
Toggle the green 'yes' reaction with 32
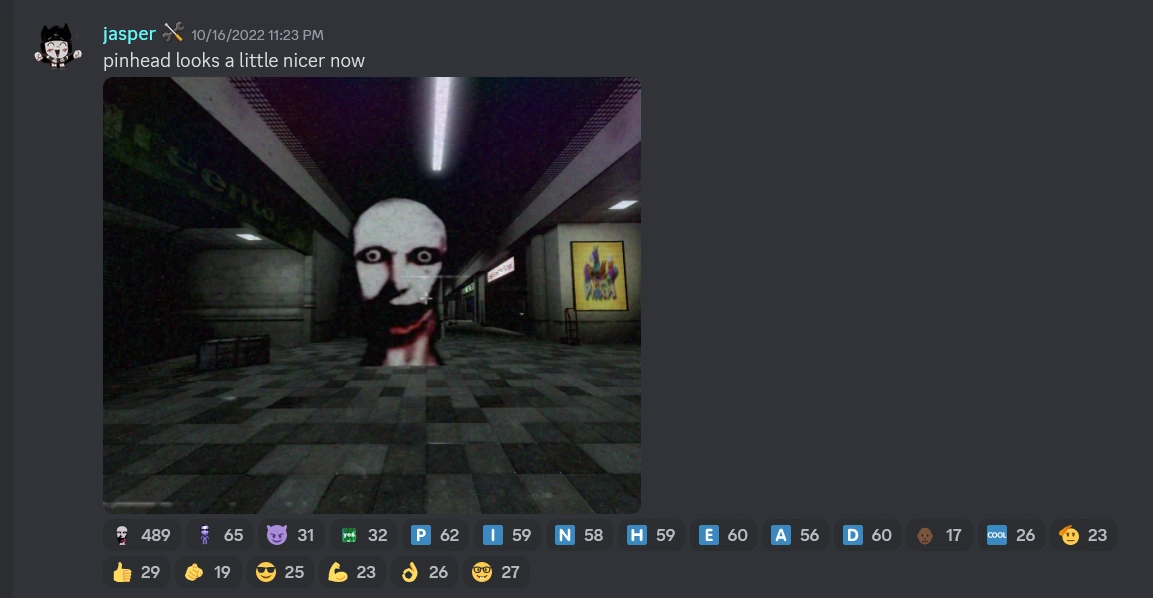(x=363, y=535)
